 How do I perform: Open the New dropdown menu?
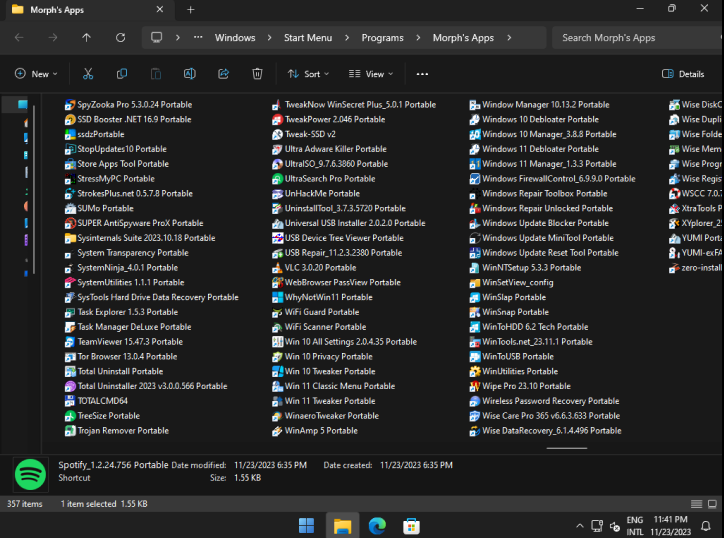coord(36,74)
